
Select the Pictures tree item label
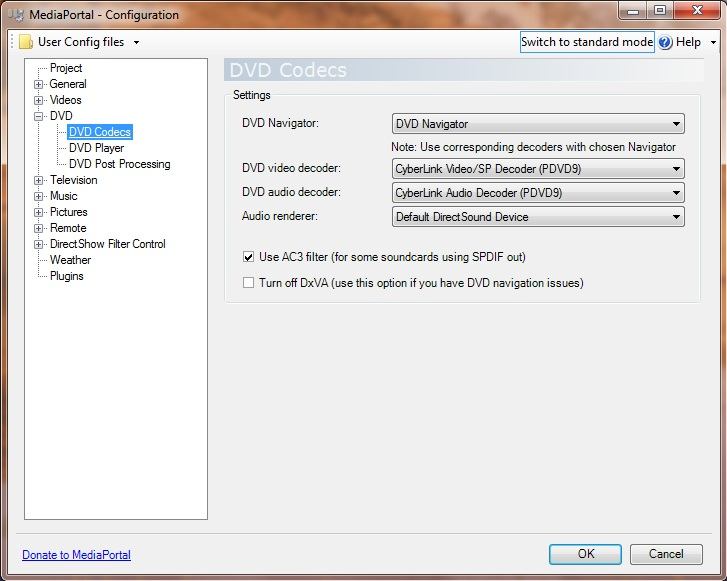point(69,212)
